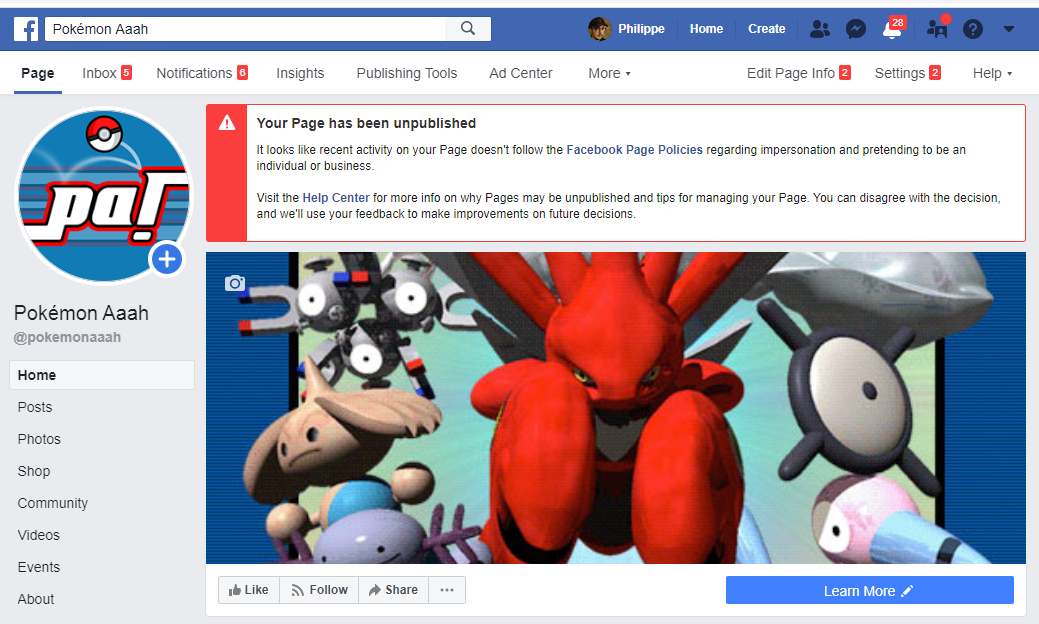Viewport: 1039px width, 624px height.
Task: Go to Home in top bar
Action: [706, 29]
